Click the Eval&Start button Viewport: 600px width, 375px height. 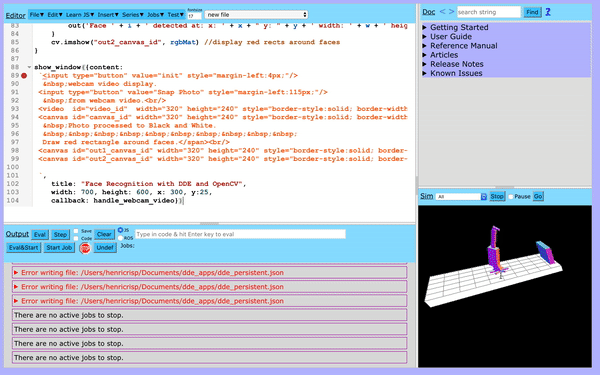(x=23, y=248)
